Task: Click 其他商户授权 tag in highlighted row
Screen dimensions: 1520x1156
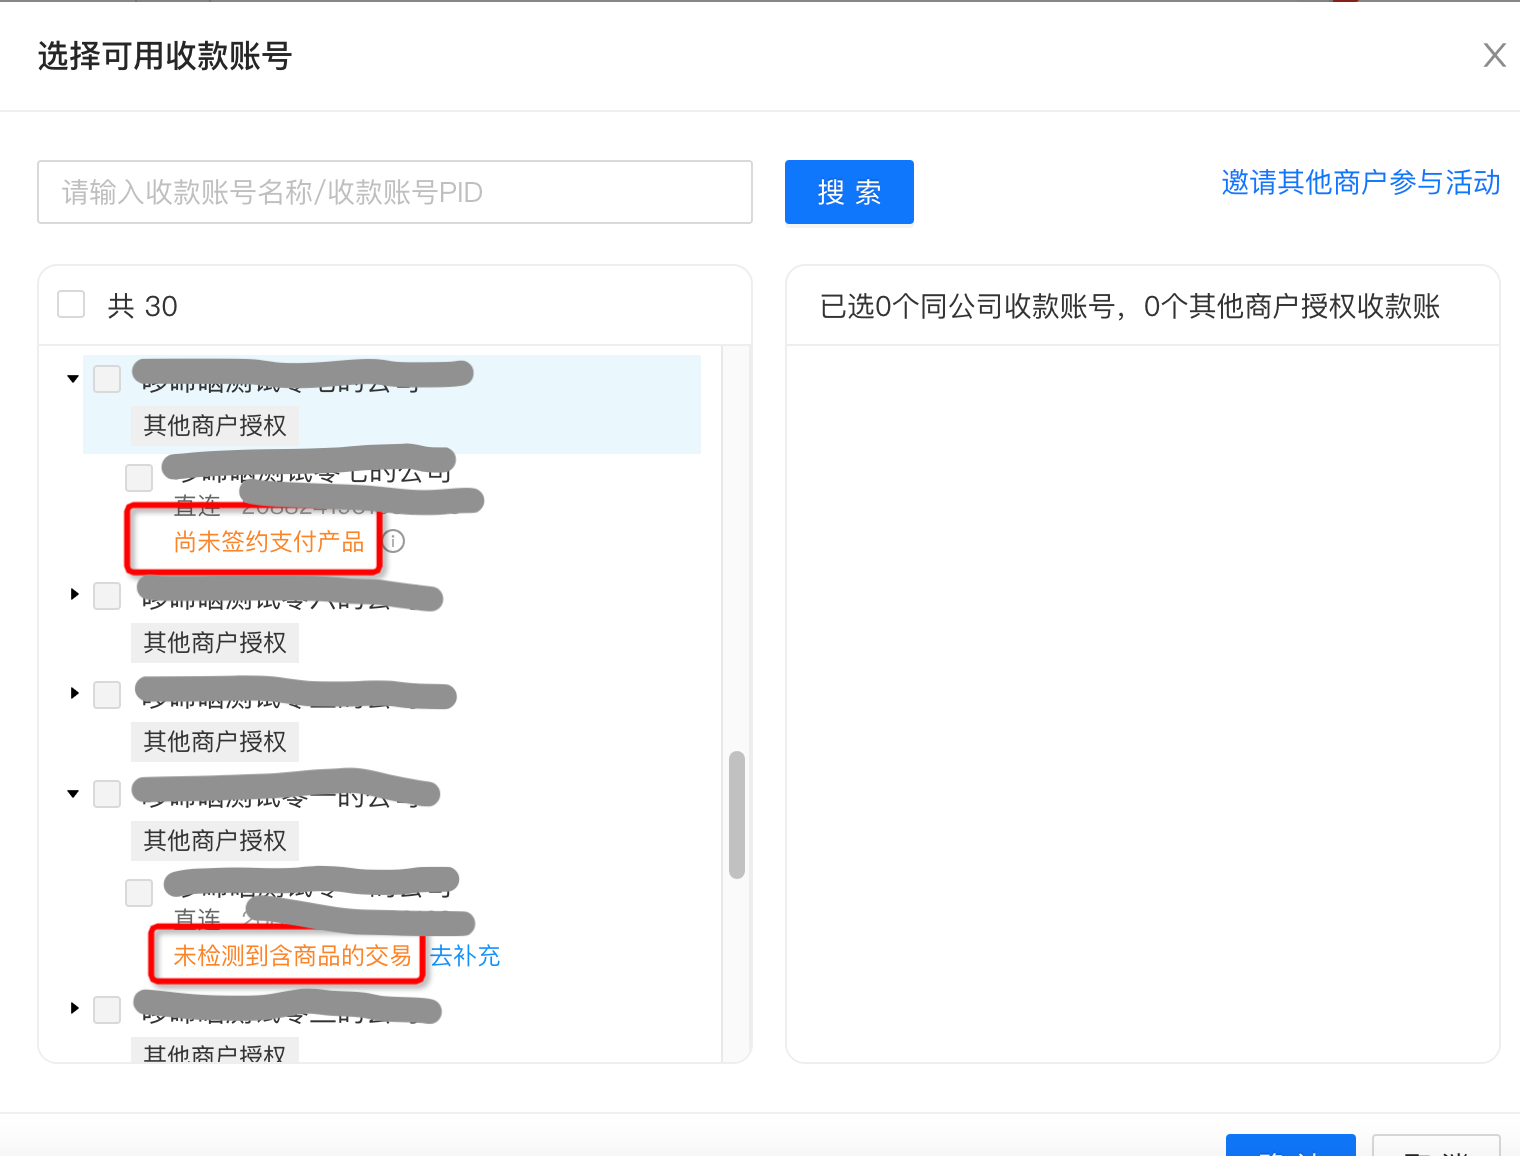Action: [x=215, y=426]
